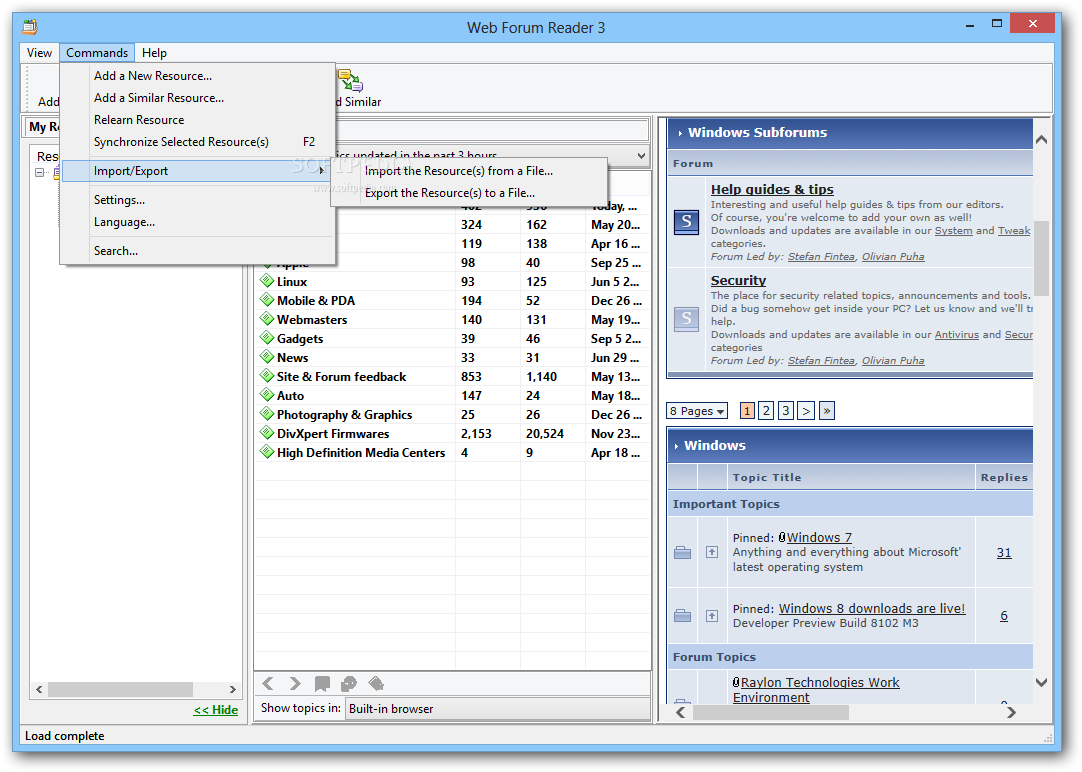Image resolution: width=1082 pixels, height=772 pixels.
Task: Click the bookmark icon below topic list
Action: (322, 683)
